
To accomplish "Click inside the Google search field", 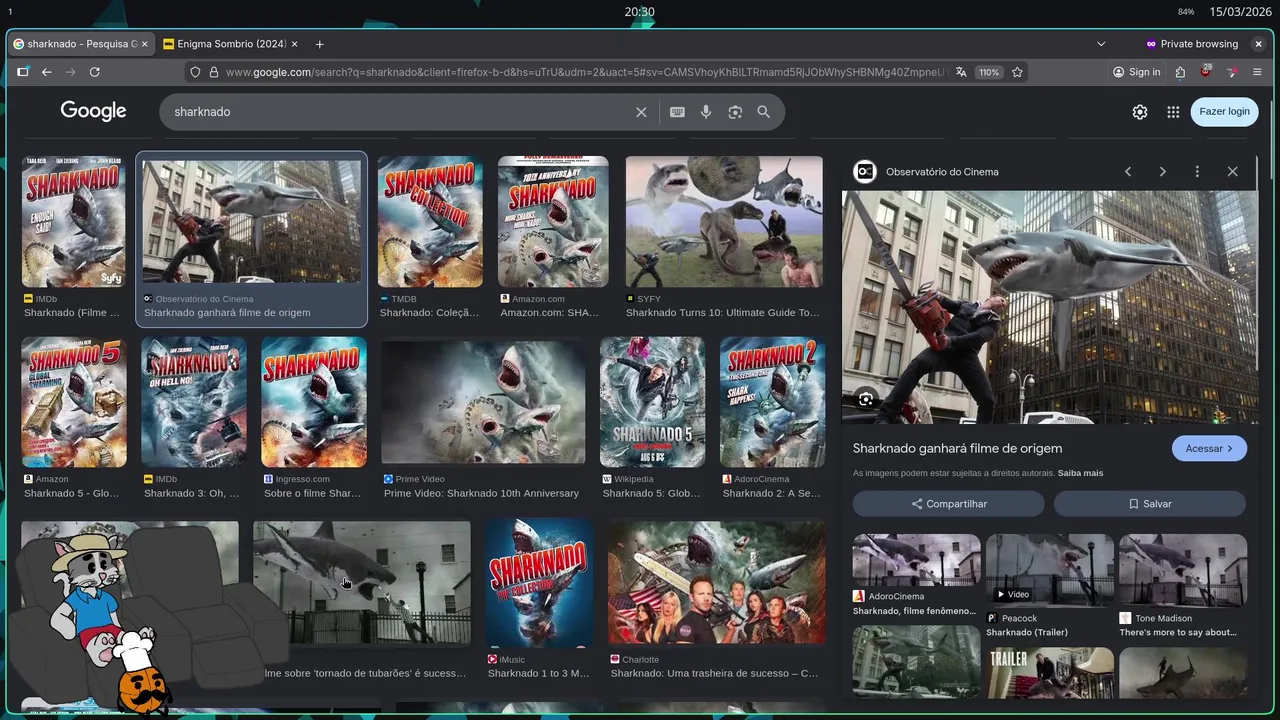I will tap(400, 112).
